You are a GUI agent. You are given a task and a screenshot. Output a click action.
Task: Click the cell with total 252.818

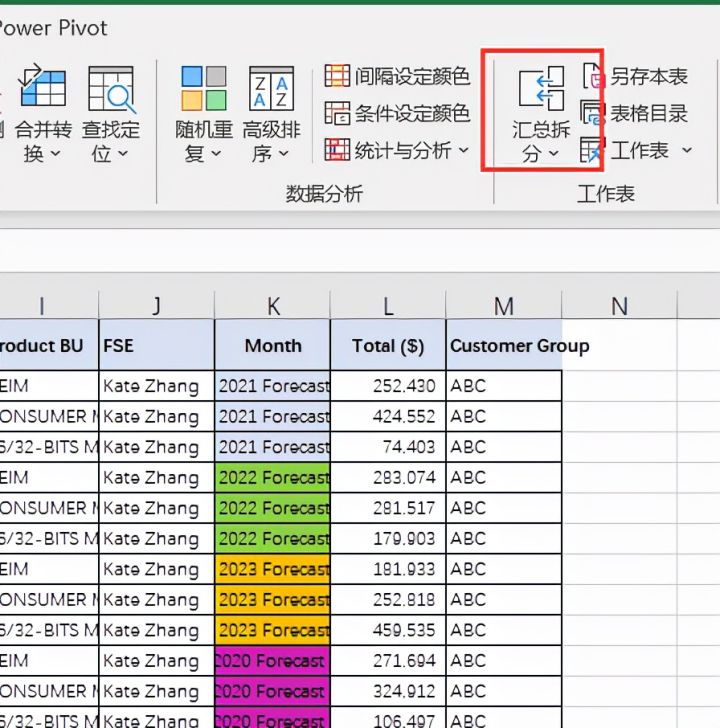(388, 599)
